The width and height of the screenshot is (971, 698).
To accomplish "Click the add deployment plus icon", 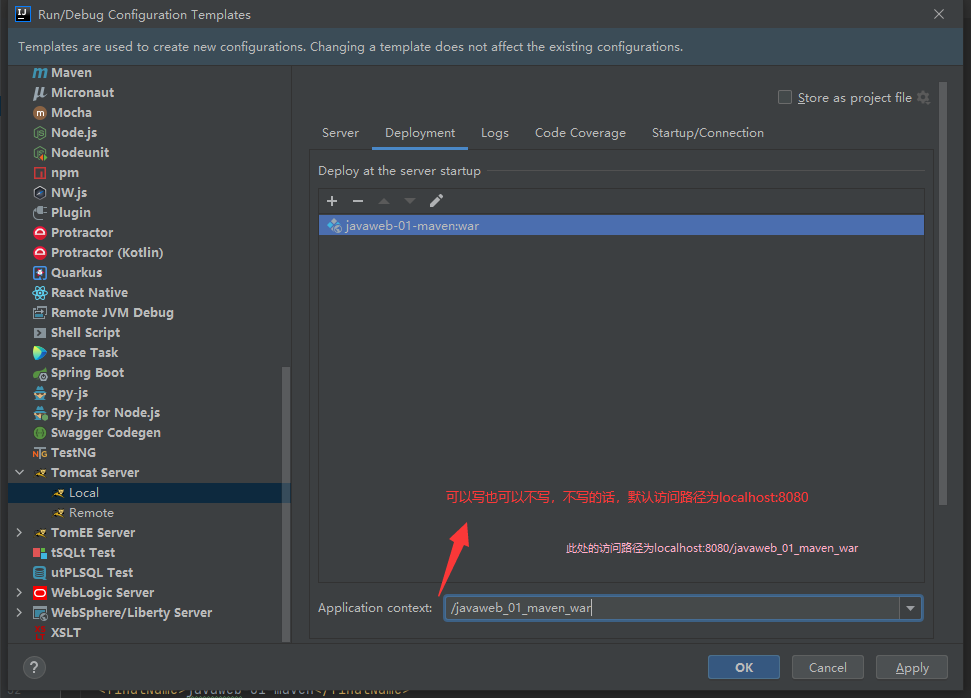I will click(x=332, y=201).
